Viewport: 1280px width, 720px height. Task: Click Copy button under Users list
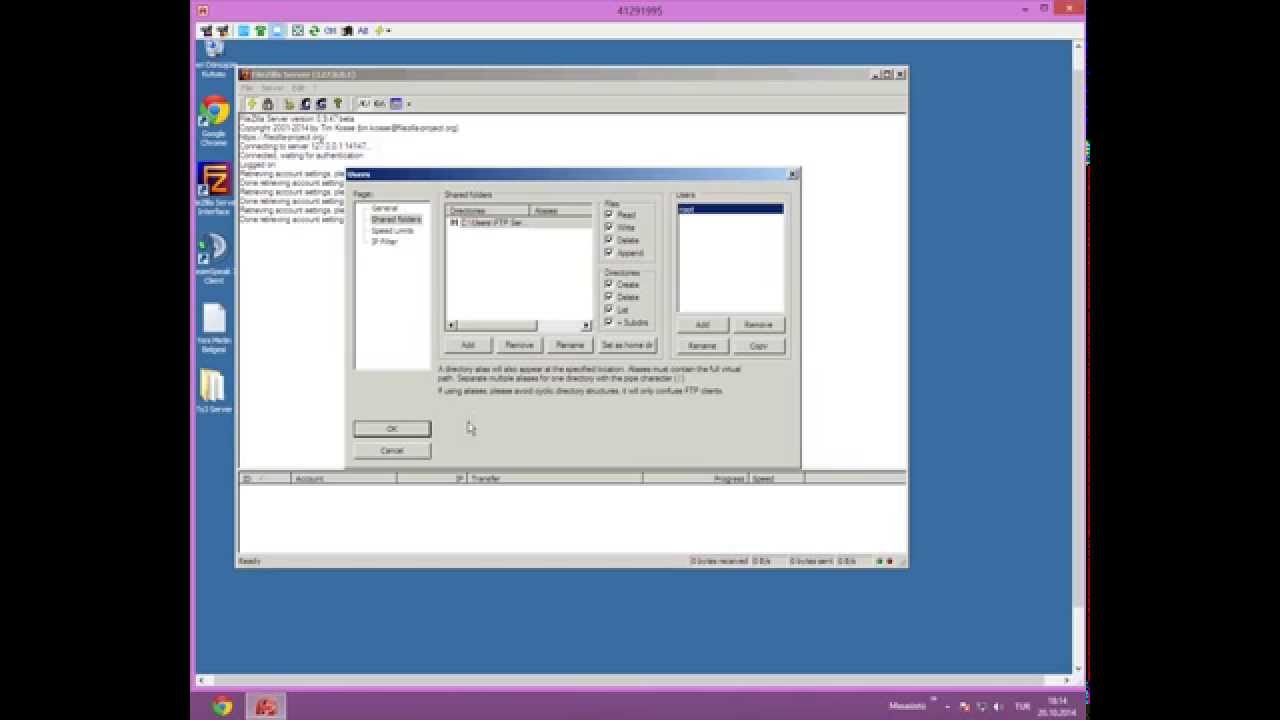(758, 346)
